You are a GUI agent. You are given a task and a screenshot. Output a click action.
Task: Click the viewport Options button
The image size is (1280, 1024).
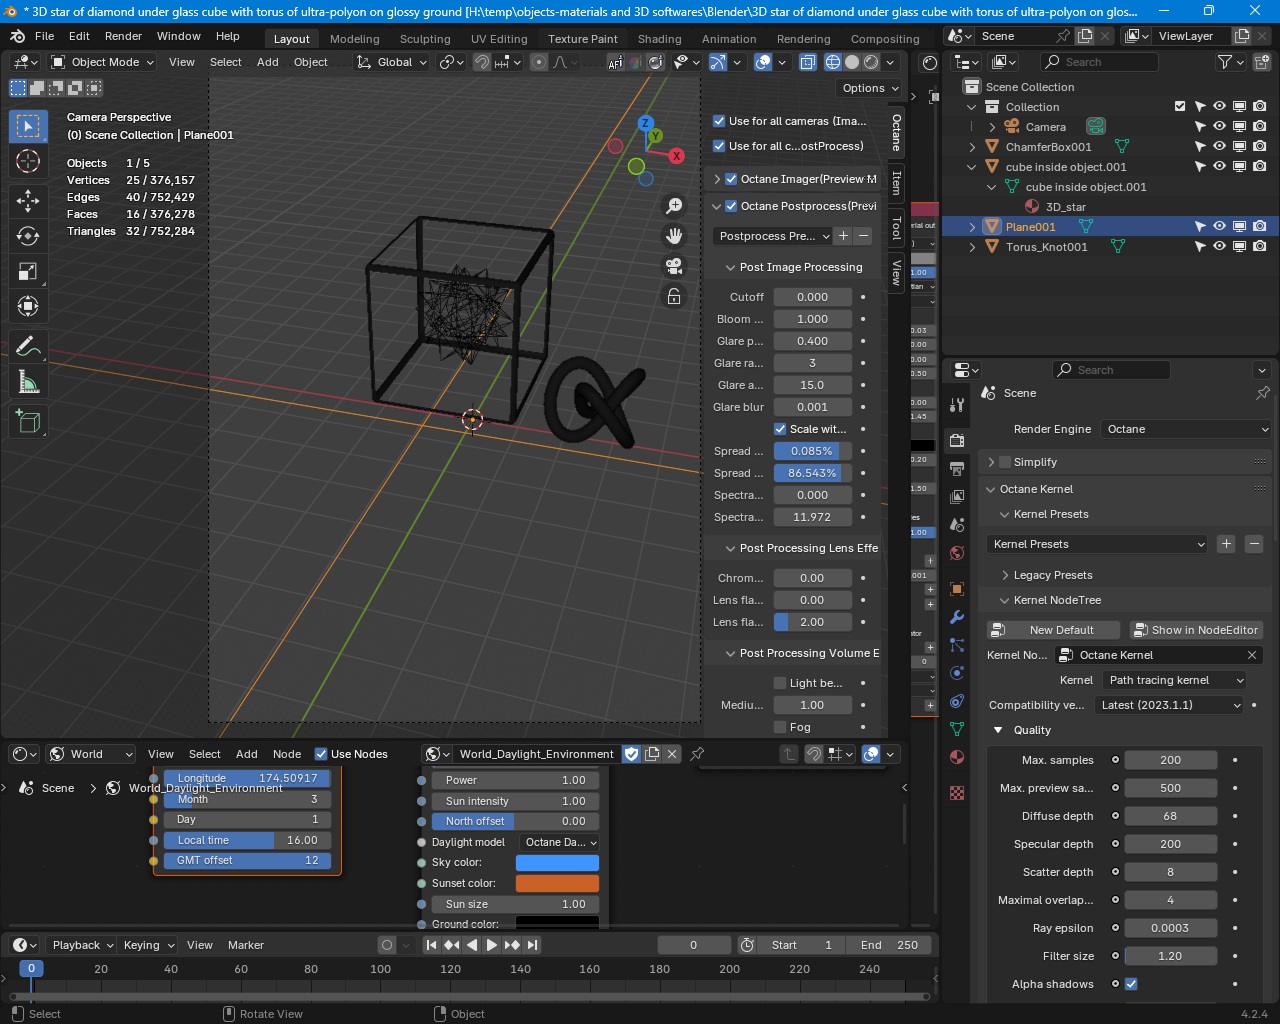pyautogui.click(x=869, y=88)
